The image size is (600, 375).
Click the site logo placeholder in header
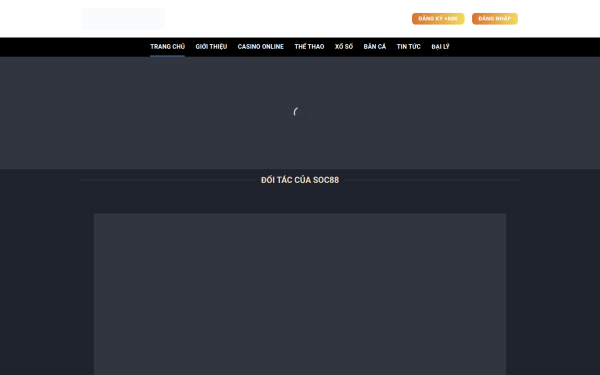123,19
